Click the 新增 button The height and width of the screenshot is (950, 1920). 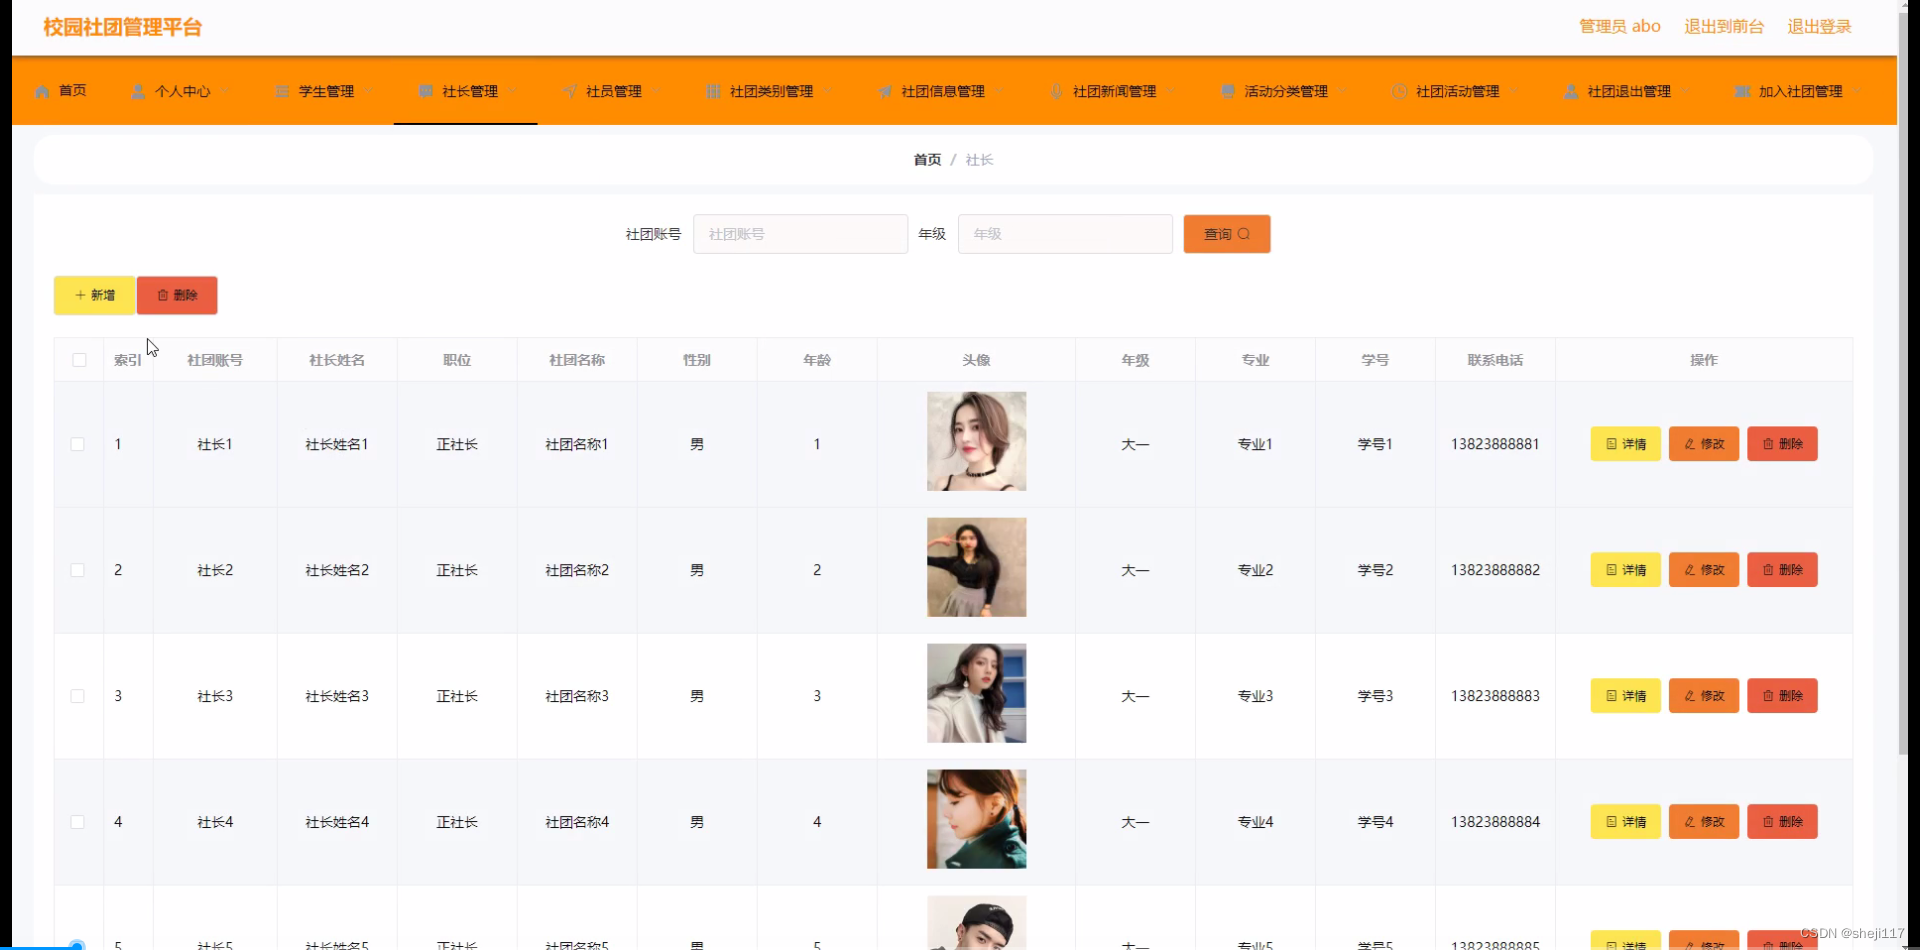93,295
